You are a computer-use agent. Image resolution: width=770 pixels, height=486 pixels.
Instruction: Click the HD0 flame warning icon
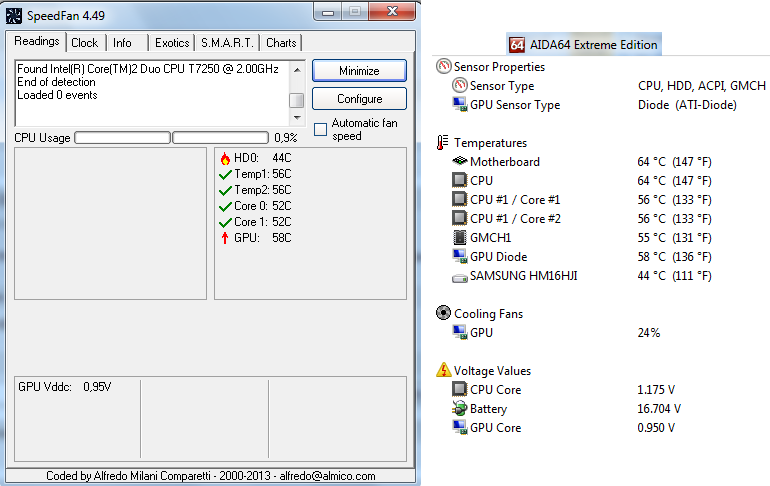point(225,158)
